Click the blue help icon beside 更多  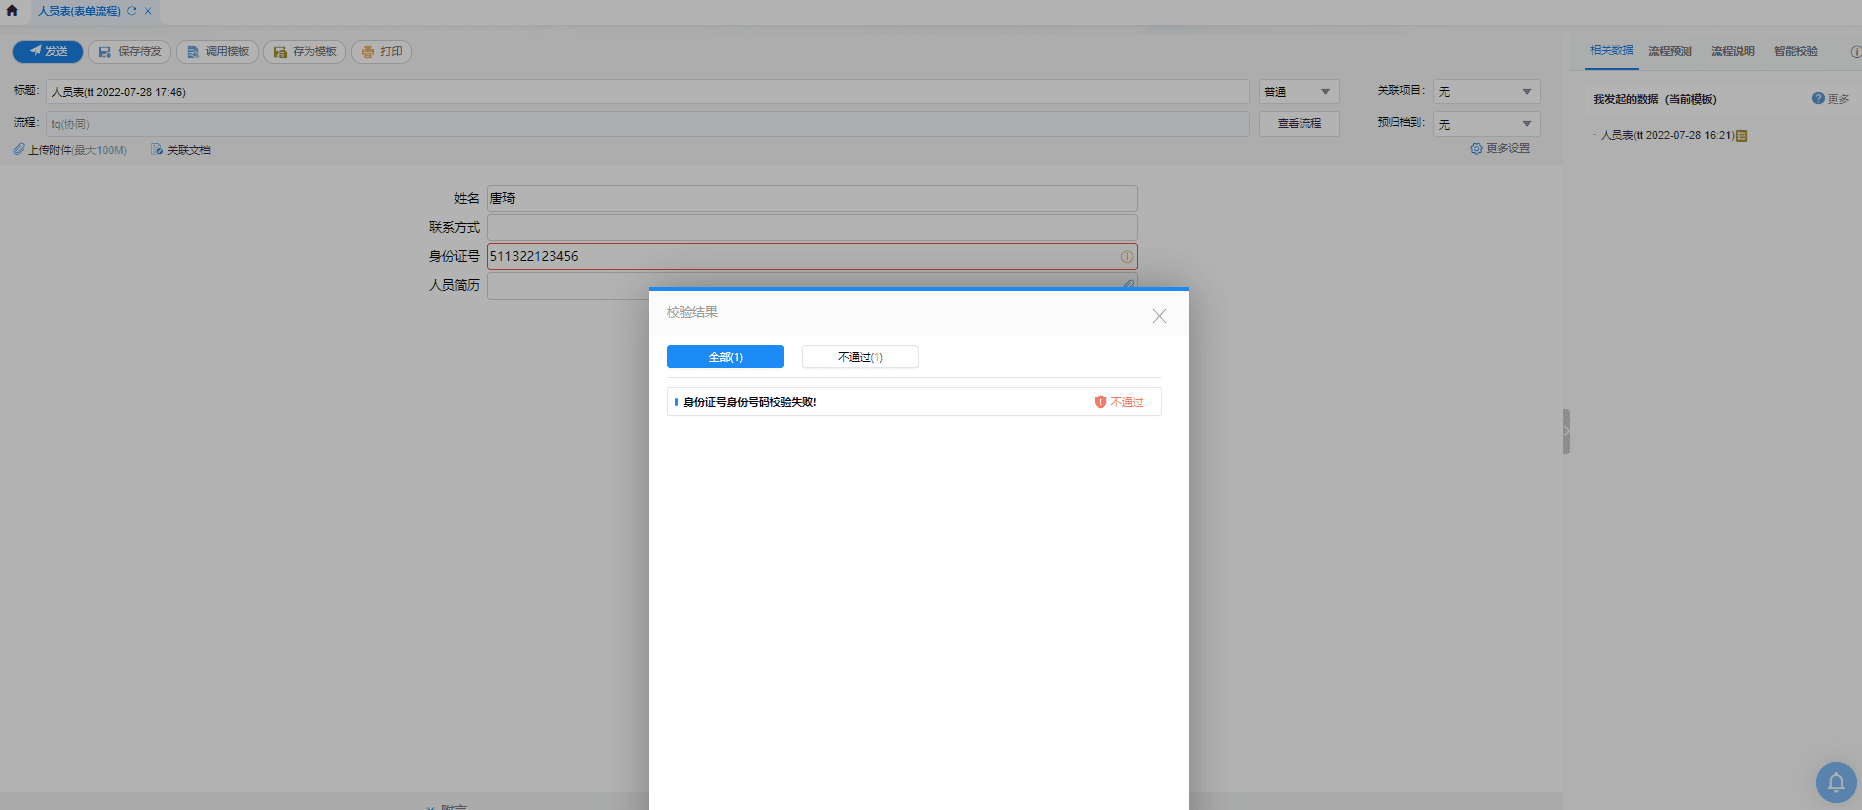pos(1818,98)
